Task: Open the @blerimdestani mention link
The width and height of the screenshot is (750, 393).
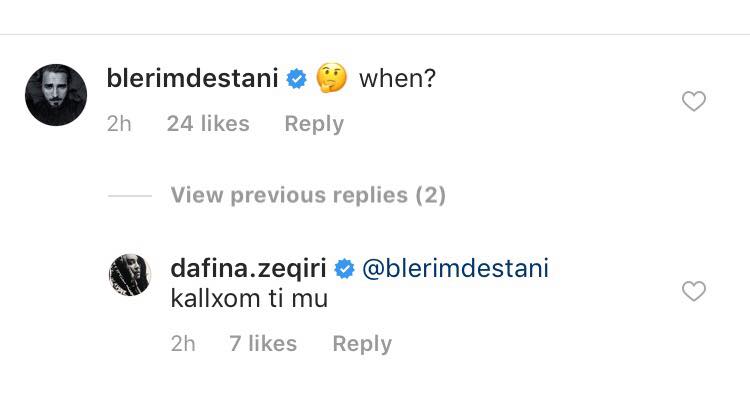Action: coord(455,268)
